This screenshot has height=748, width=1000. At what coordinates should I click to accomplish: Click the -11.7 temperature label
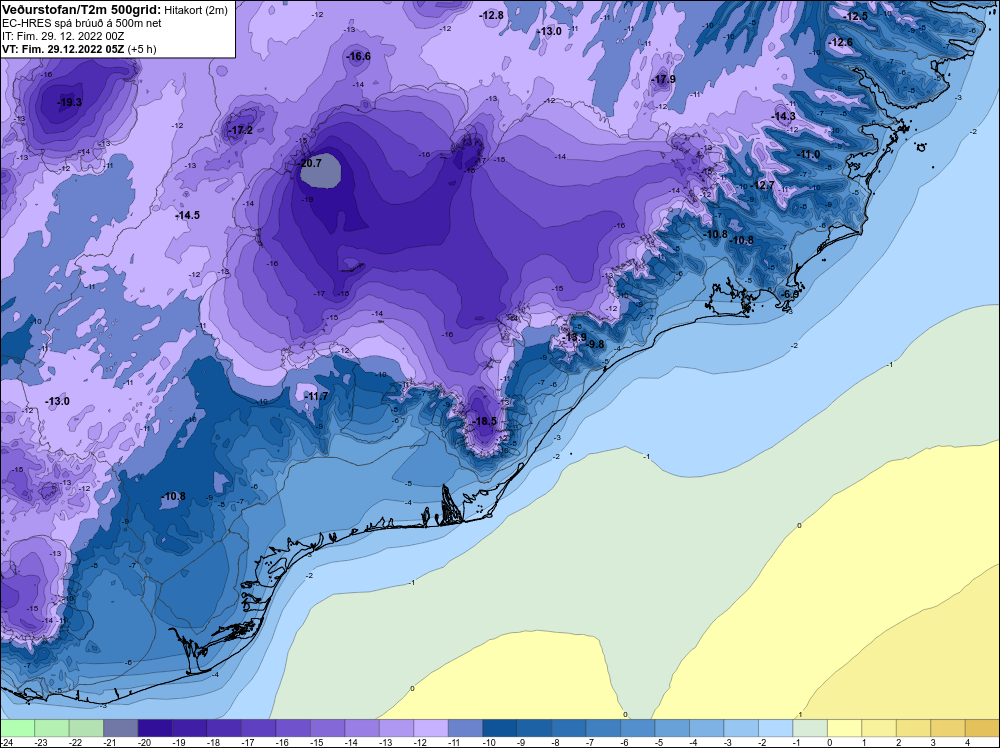click(x=316, y=396)
